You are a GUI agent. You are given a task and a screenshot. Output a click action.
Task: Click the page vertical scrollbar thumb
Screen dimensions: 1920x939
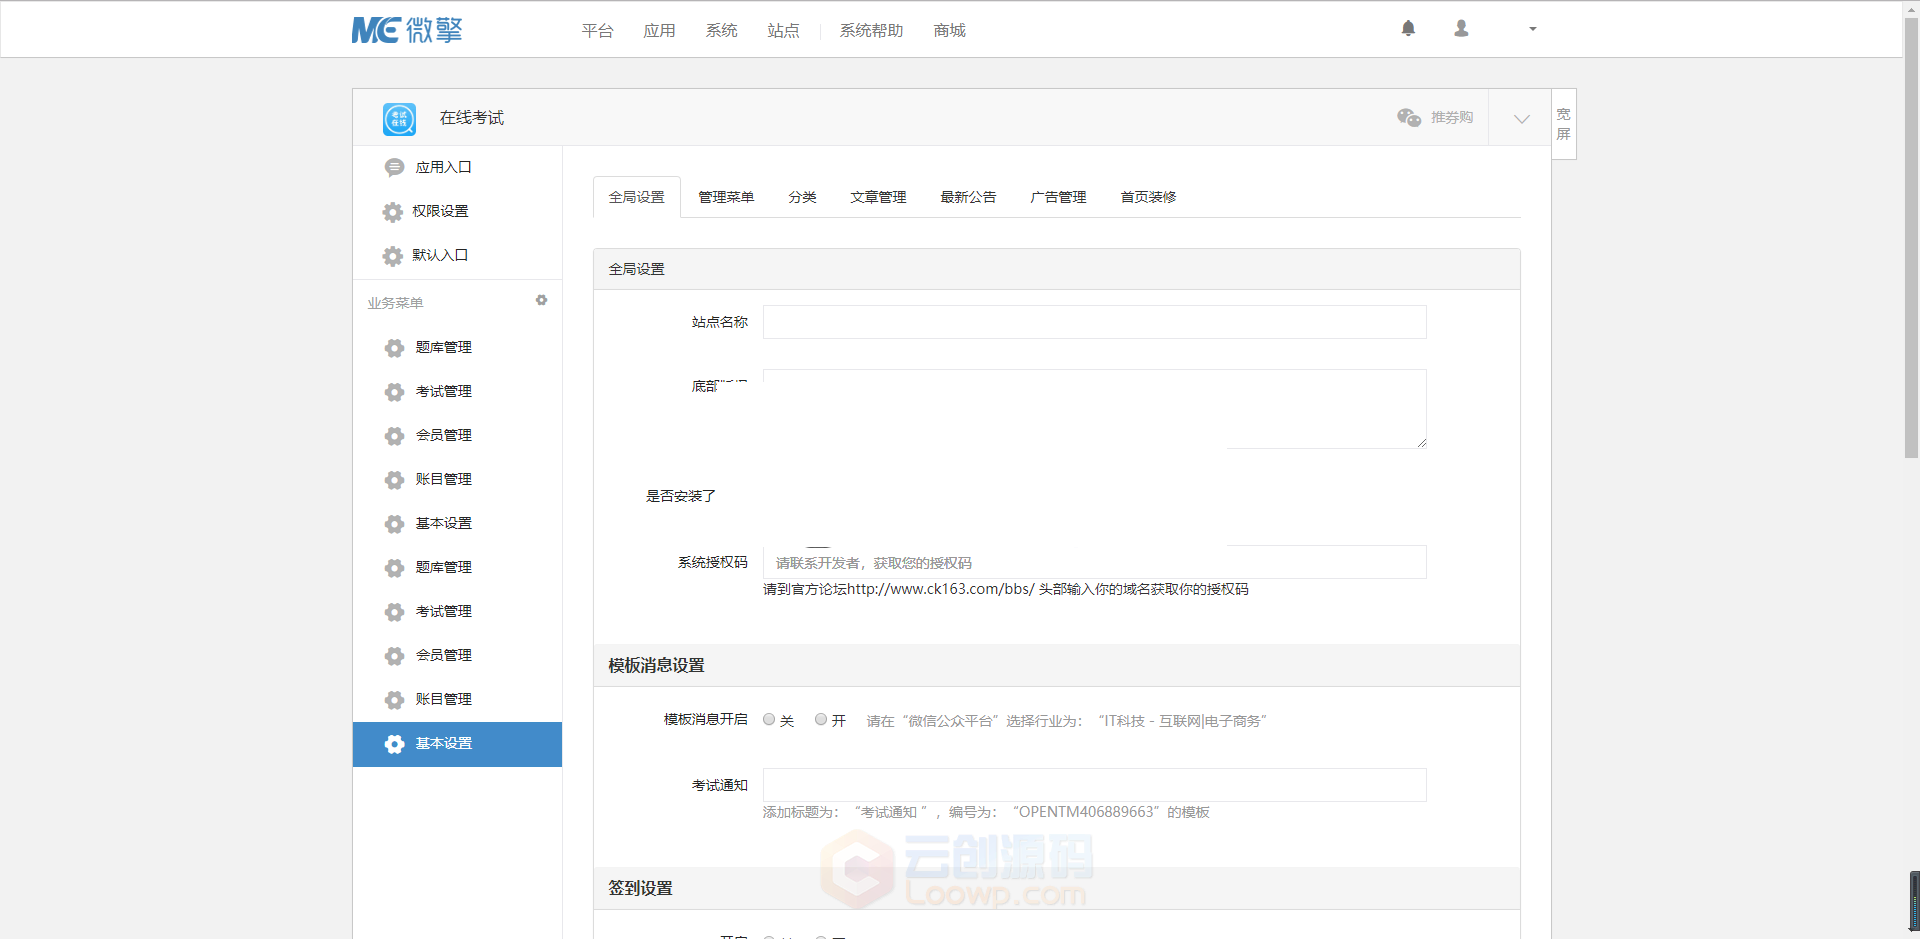[x=1911, y=236]
